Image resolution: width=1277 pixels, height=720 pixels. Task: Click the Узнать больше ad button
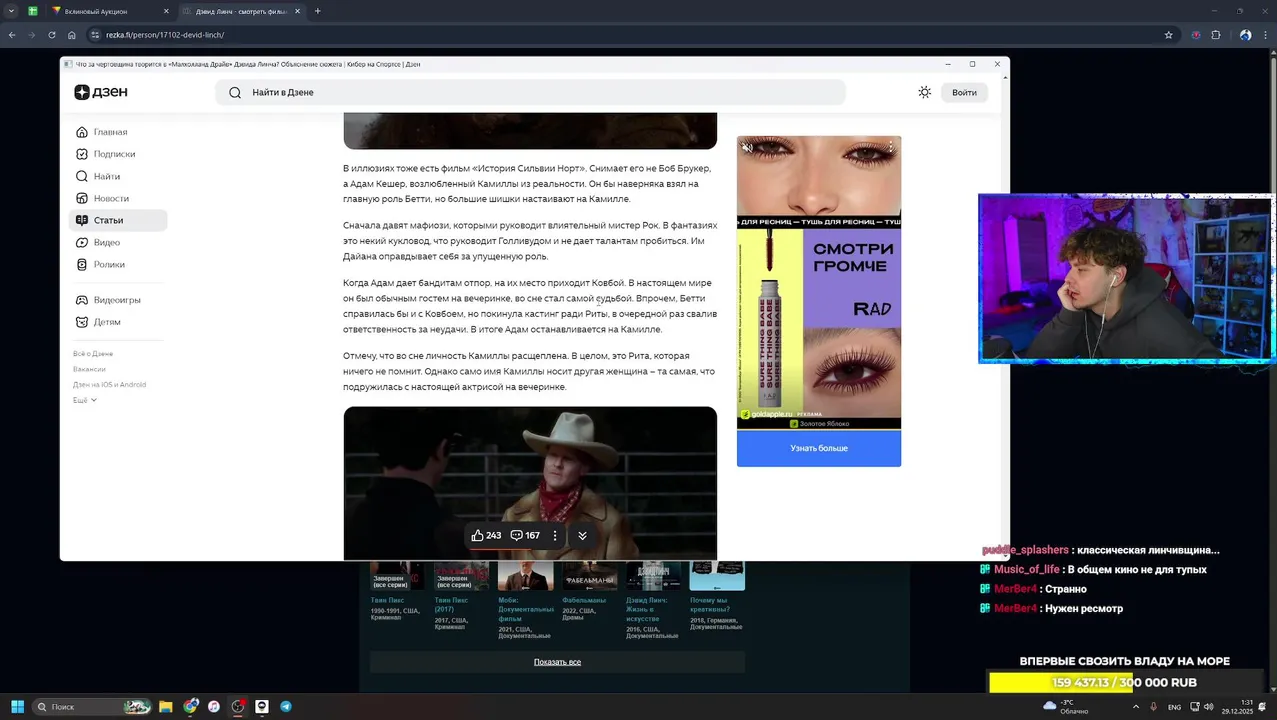(819, 448)
